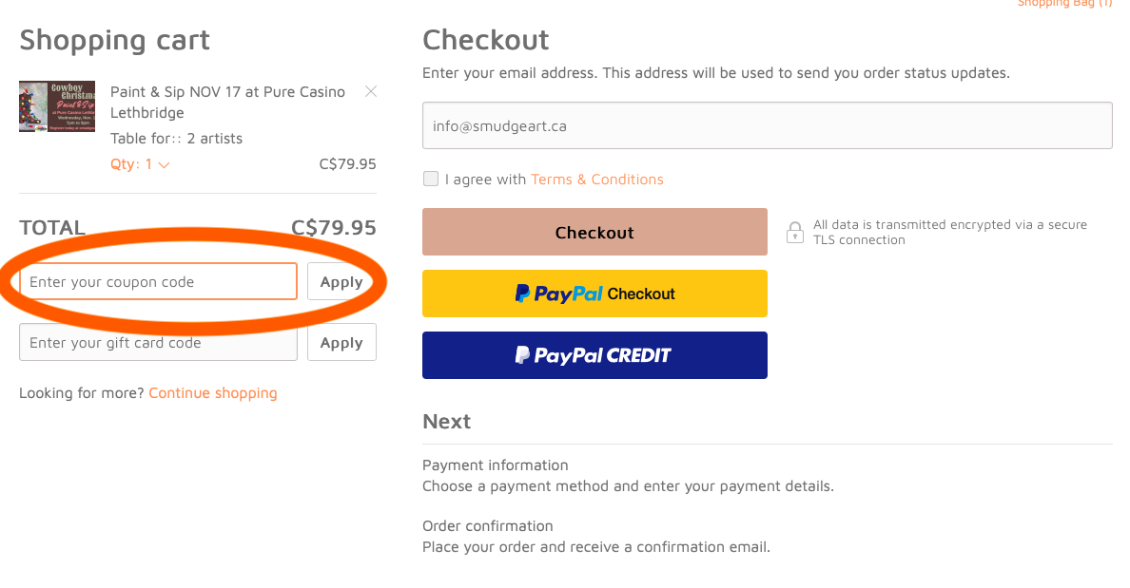Open the Cowboy Christmas product thumbnail
Image resolution: width=1130 pixels, height=588 pixels.
click(x=57, y=107)
